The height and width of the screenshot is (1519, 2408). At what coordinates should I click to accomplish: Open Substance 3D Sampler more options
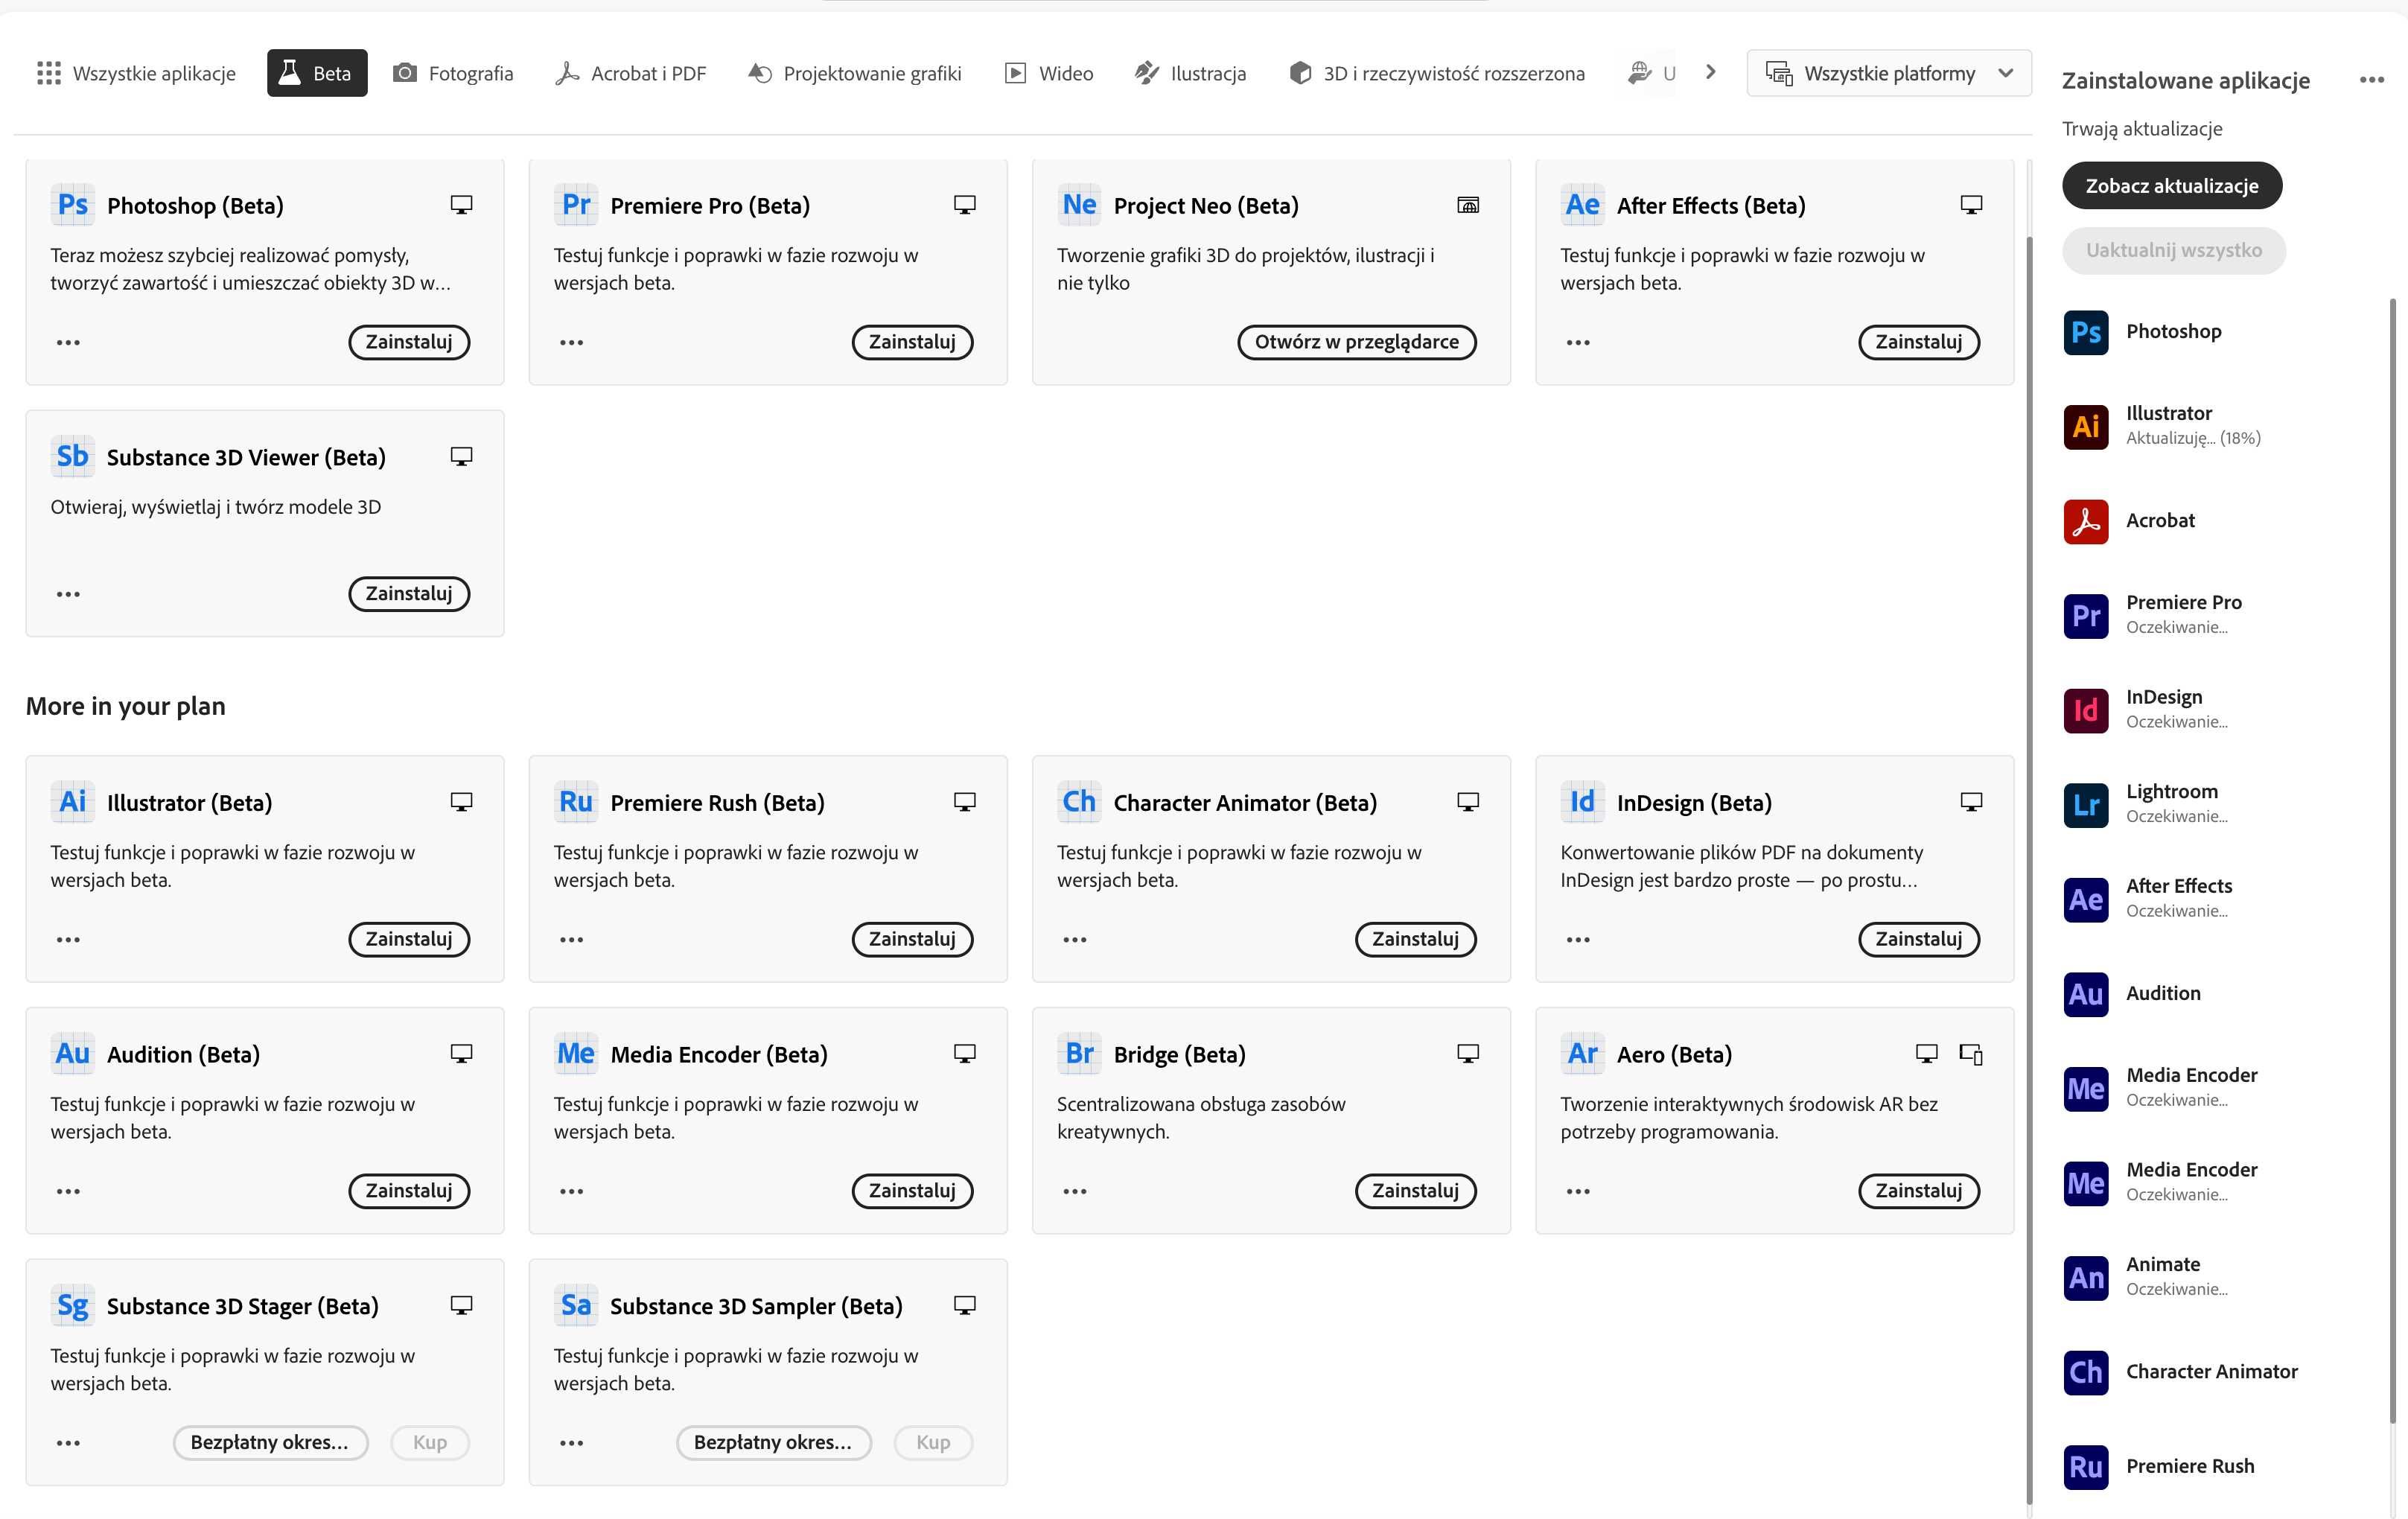[x=571, y=1443]
